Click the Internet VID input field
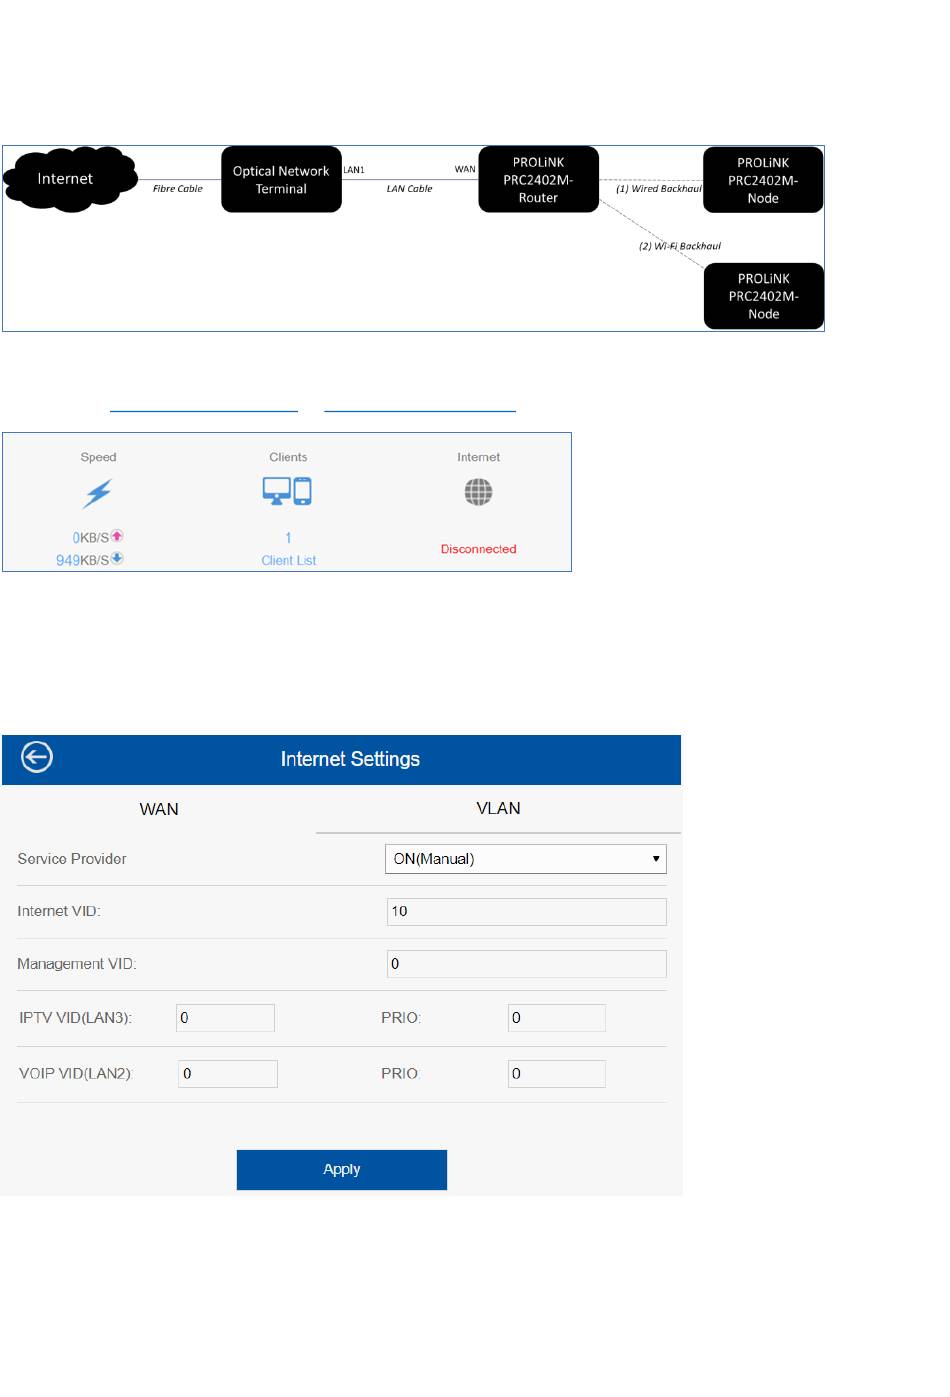Screen dimensions: 950x1397 (526, 912)
